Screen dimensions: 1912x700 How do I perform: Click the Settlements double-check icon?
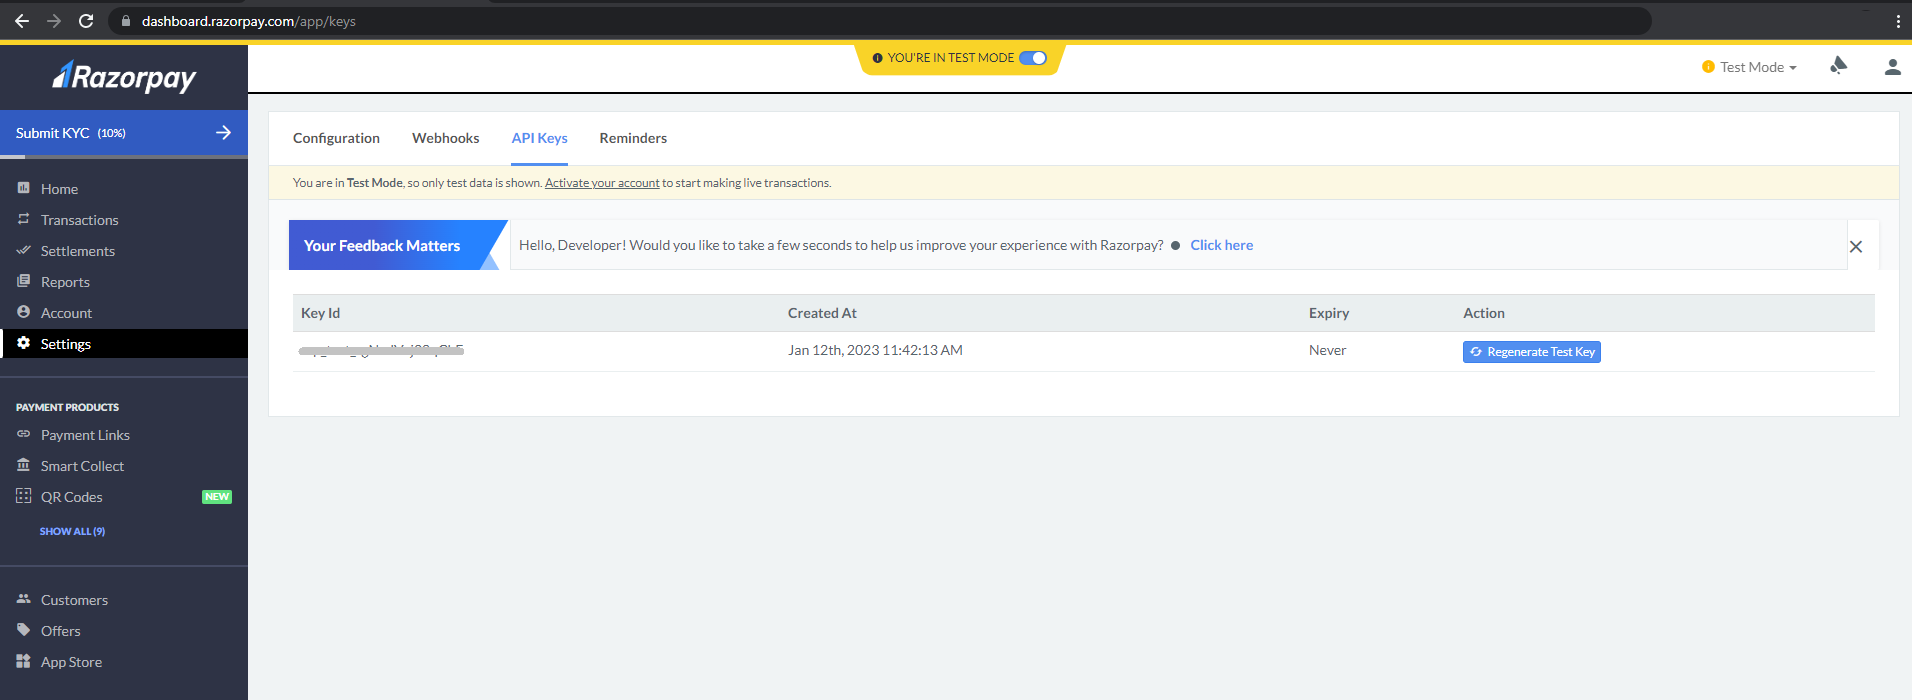click(x=24, y=250)
